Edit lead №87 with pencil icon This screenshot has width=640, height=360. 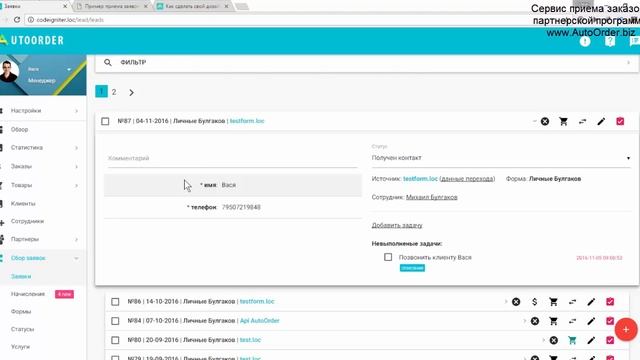click(x=601, y=122)
